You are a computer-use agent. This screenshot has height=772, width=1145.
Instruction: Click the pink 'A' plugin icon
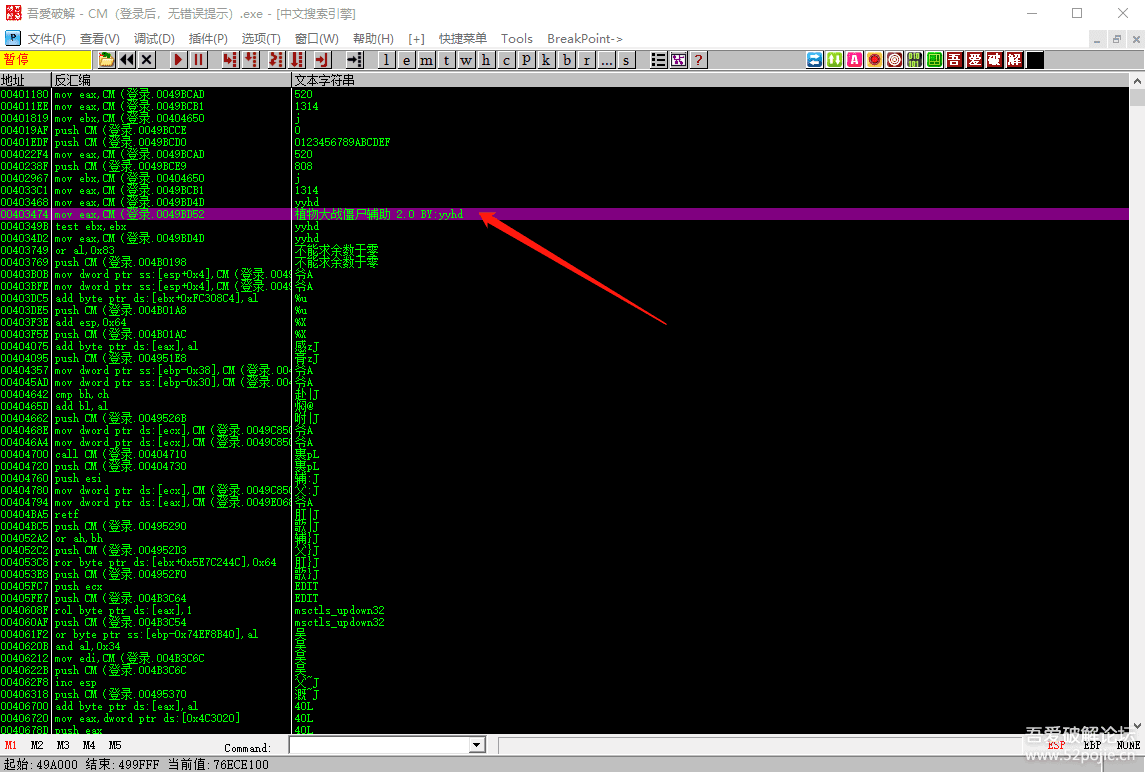[x=855, y=60]
